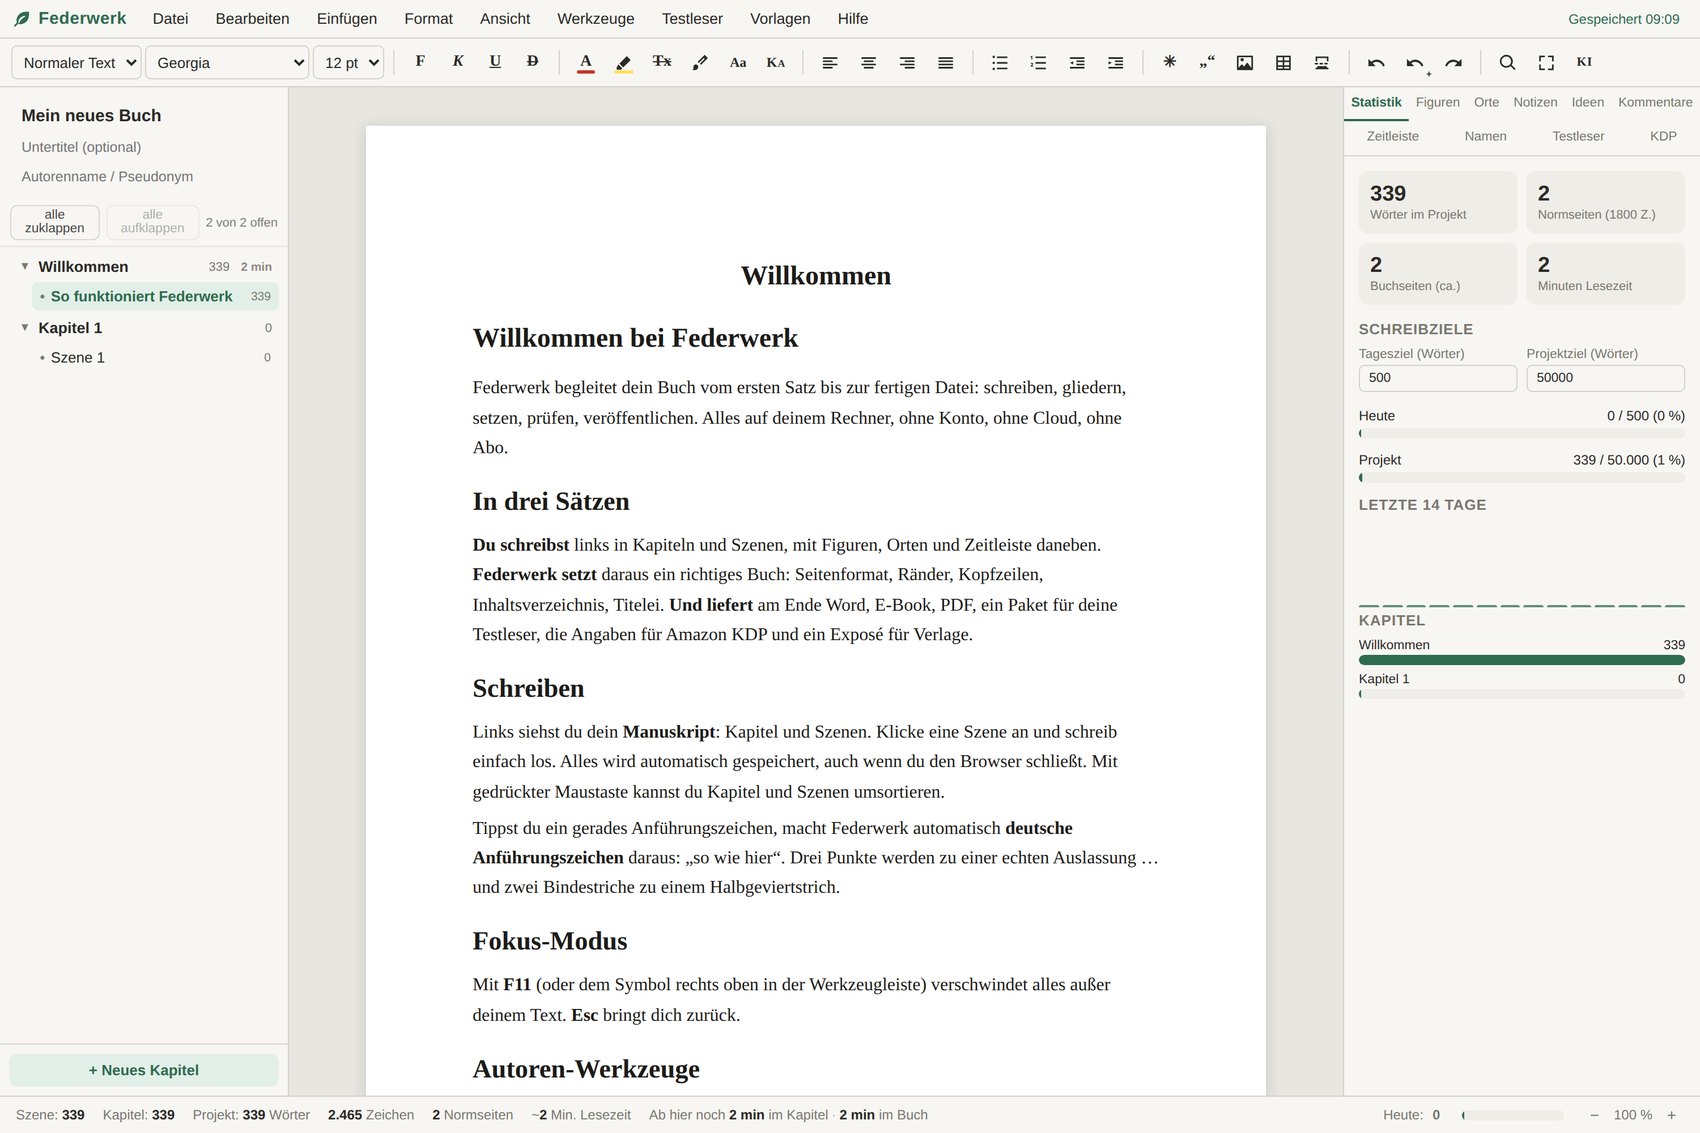Open the Kommentare tab
This screenshot has height=1133, width=1700.
click(x=1656, y=102)
